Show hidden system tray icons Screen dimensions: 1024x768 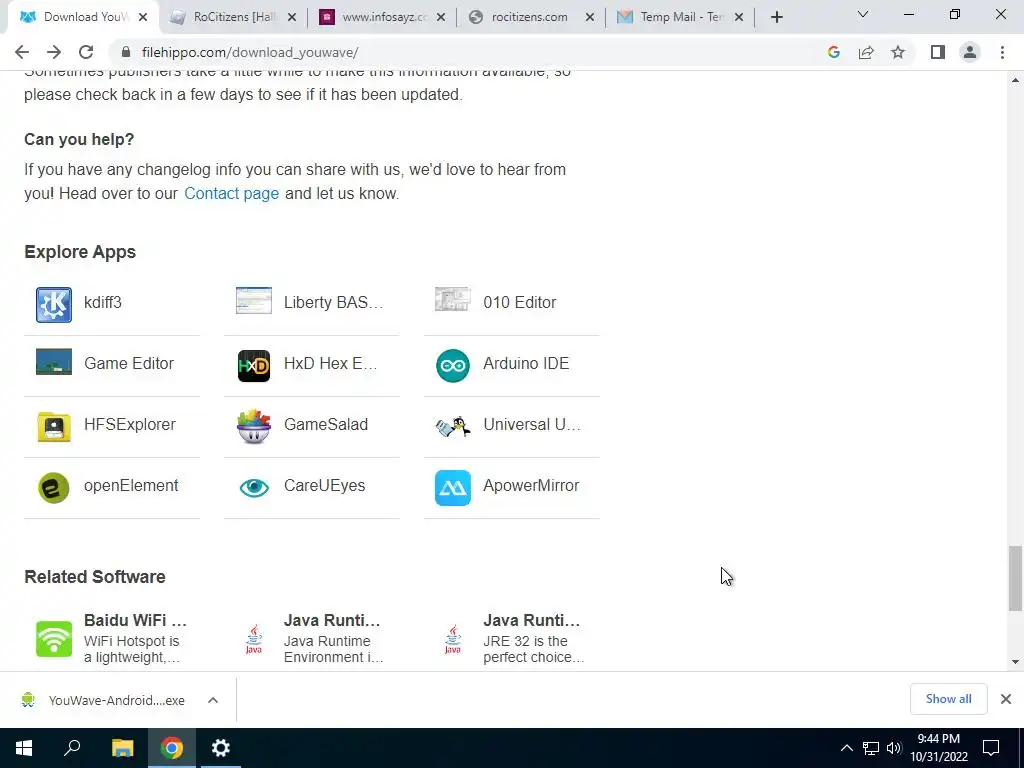[x=846, y=748]
